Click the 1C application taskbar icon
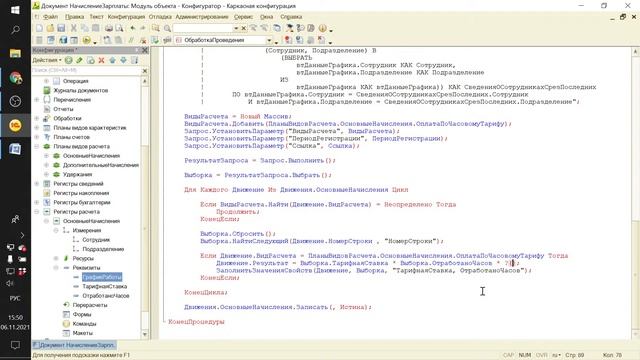This screenshot has height=360, width=640. click(x=16, y=125)
